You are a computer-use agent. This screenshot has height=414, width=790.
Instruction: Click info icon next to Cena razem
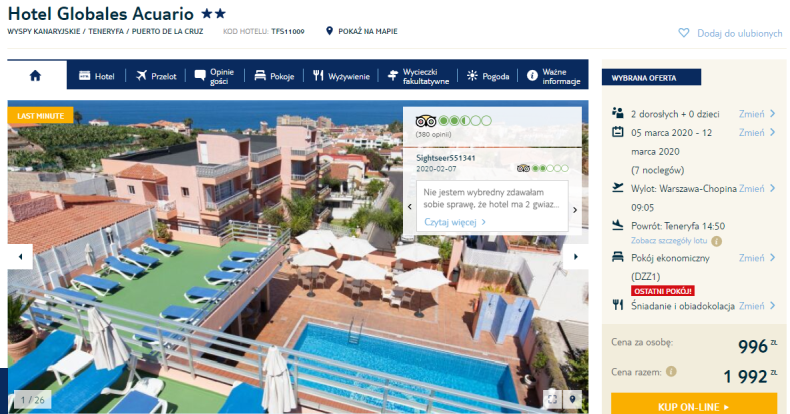tap(671, 372)
